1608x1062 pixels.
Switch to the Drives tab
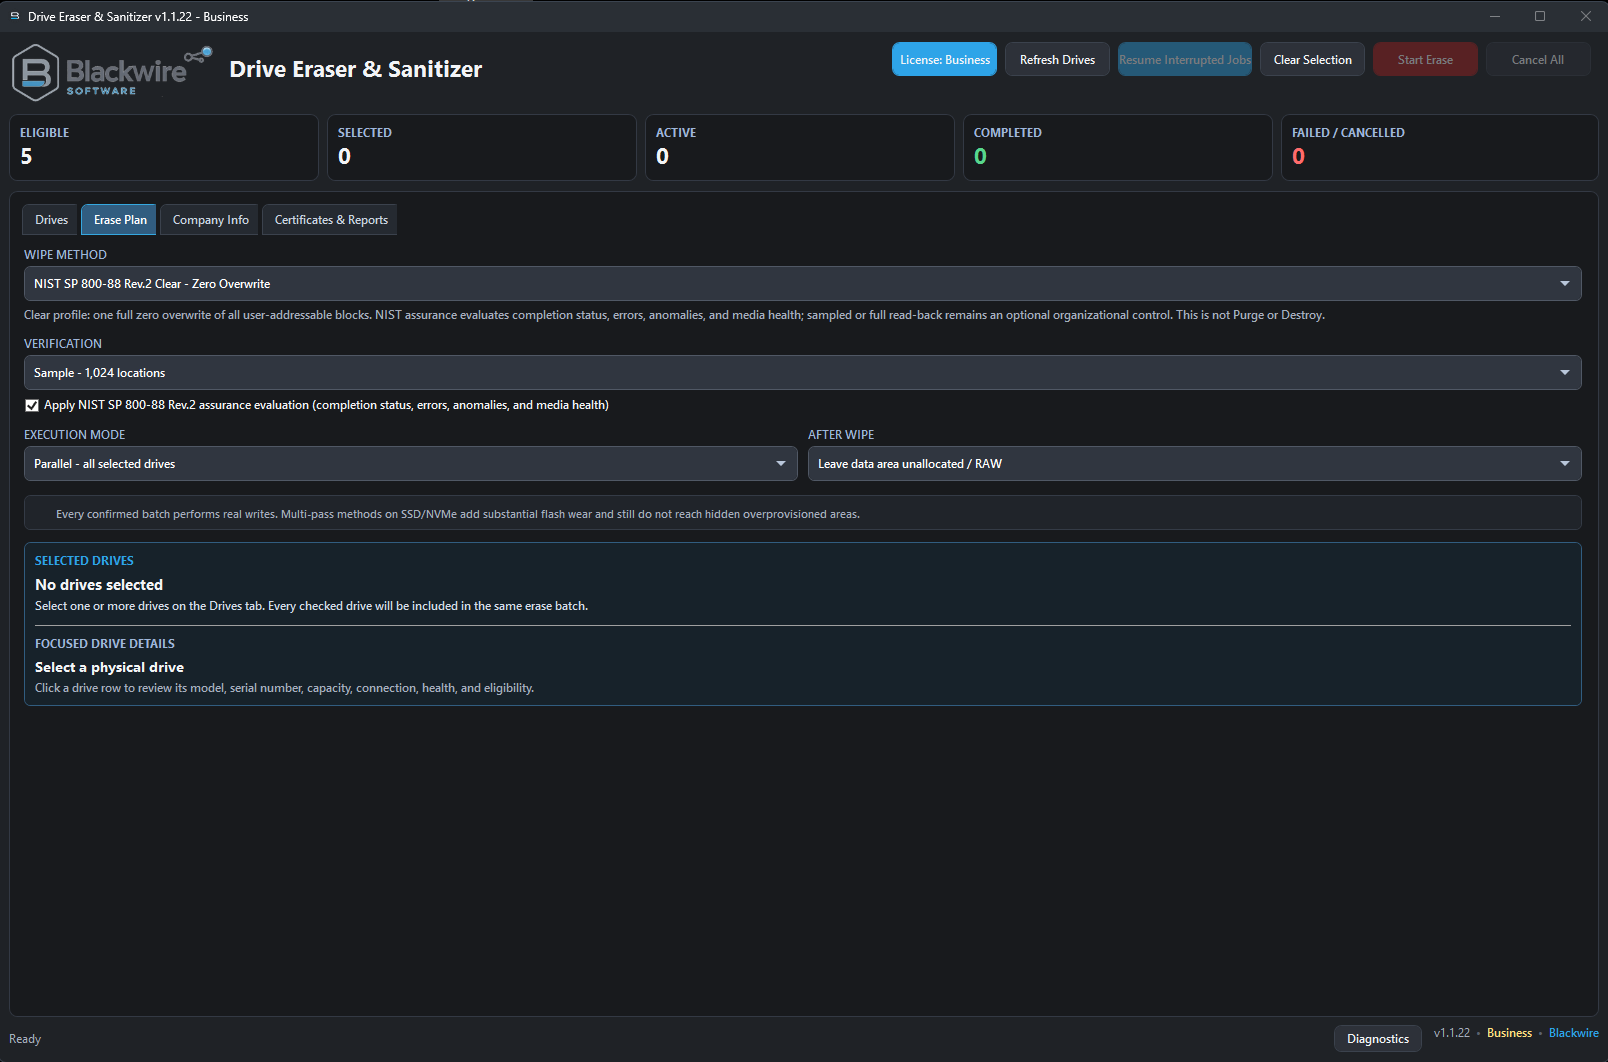coord(51,220)
